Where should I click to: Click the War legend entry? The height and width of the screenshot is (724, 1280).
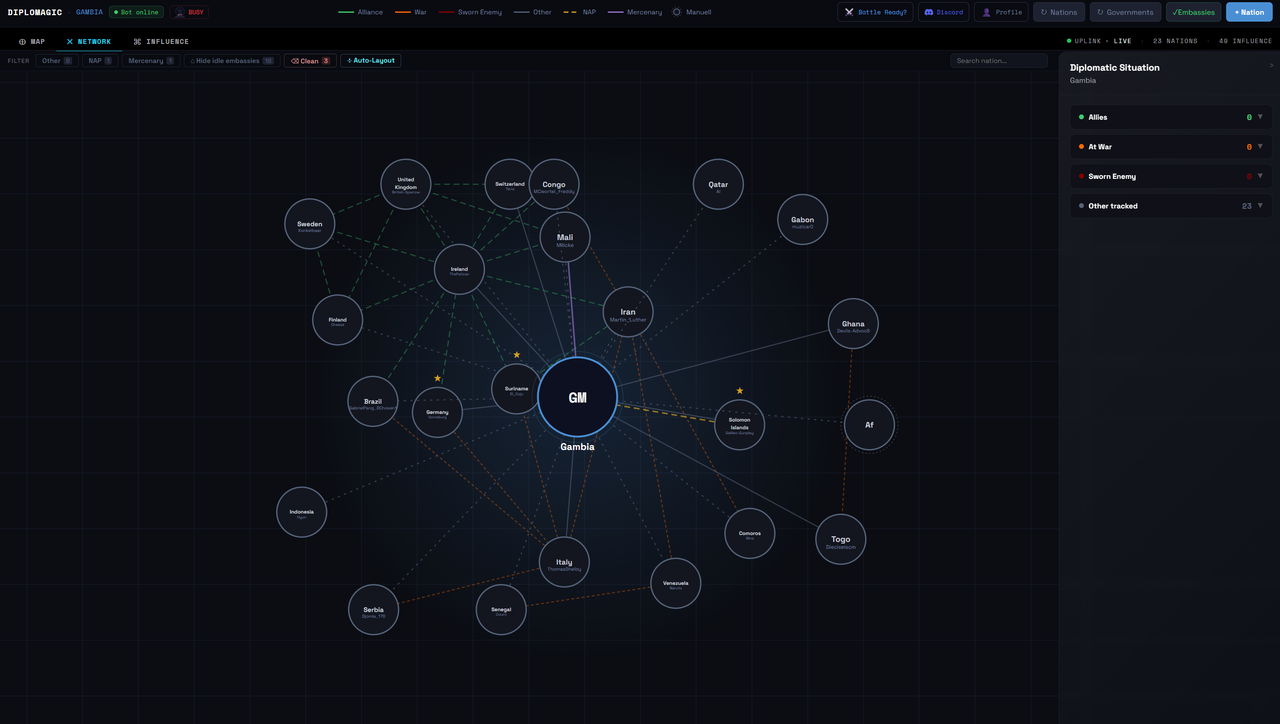pyautogui.click(x=409, y=12)
